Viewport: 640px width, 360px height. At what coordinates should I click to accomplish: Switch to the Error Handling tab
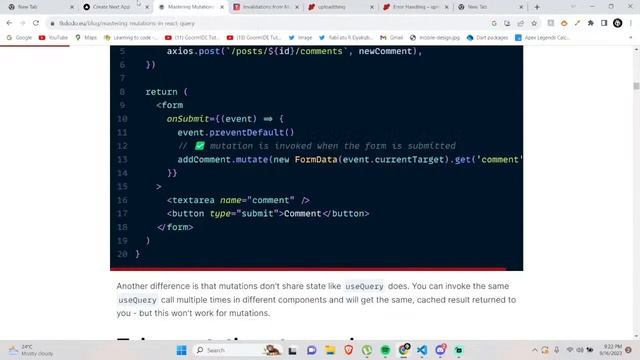(415, 7)
